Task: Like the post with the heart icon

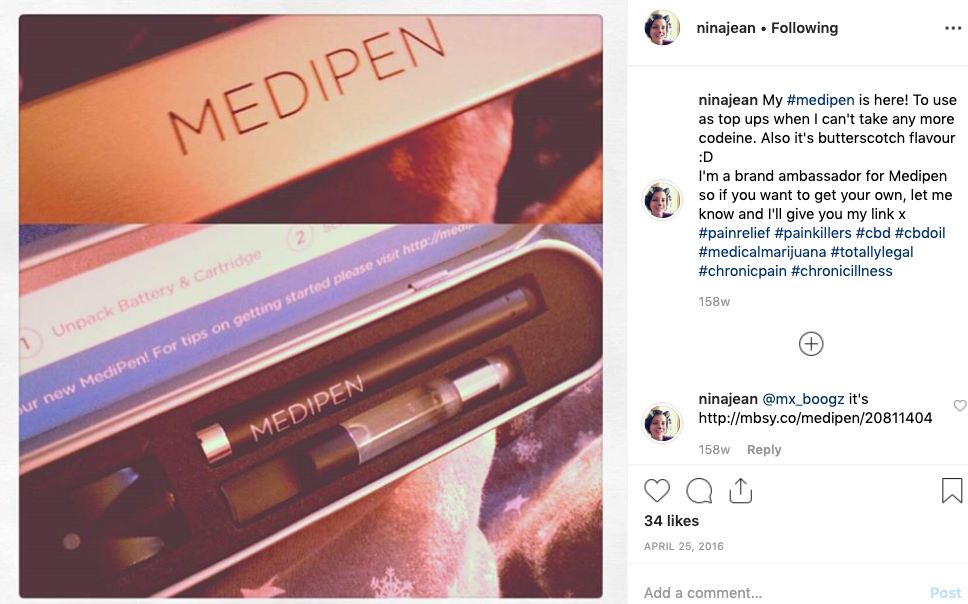Action: click(x=657, y=491)
